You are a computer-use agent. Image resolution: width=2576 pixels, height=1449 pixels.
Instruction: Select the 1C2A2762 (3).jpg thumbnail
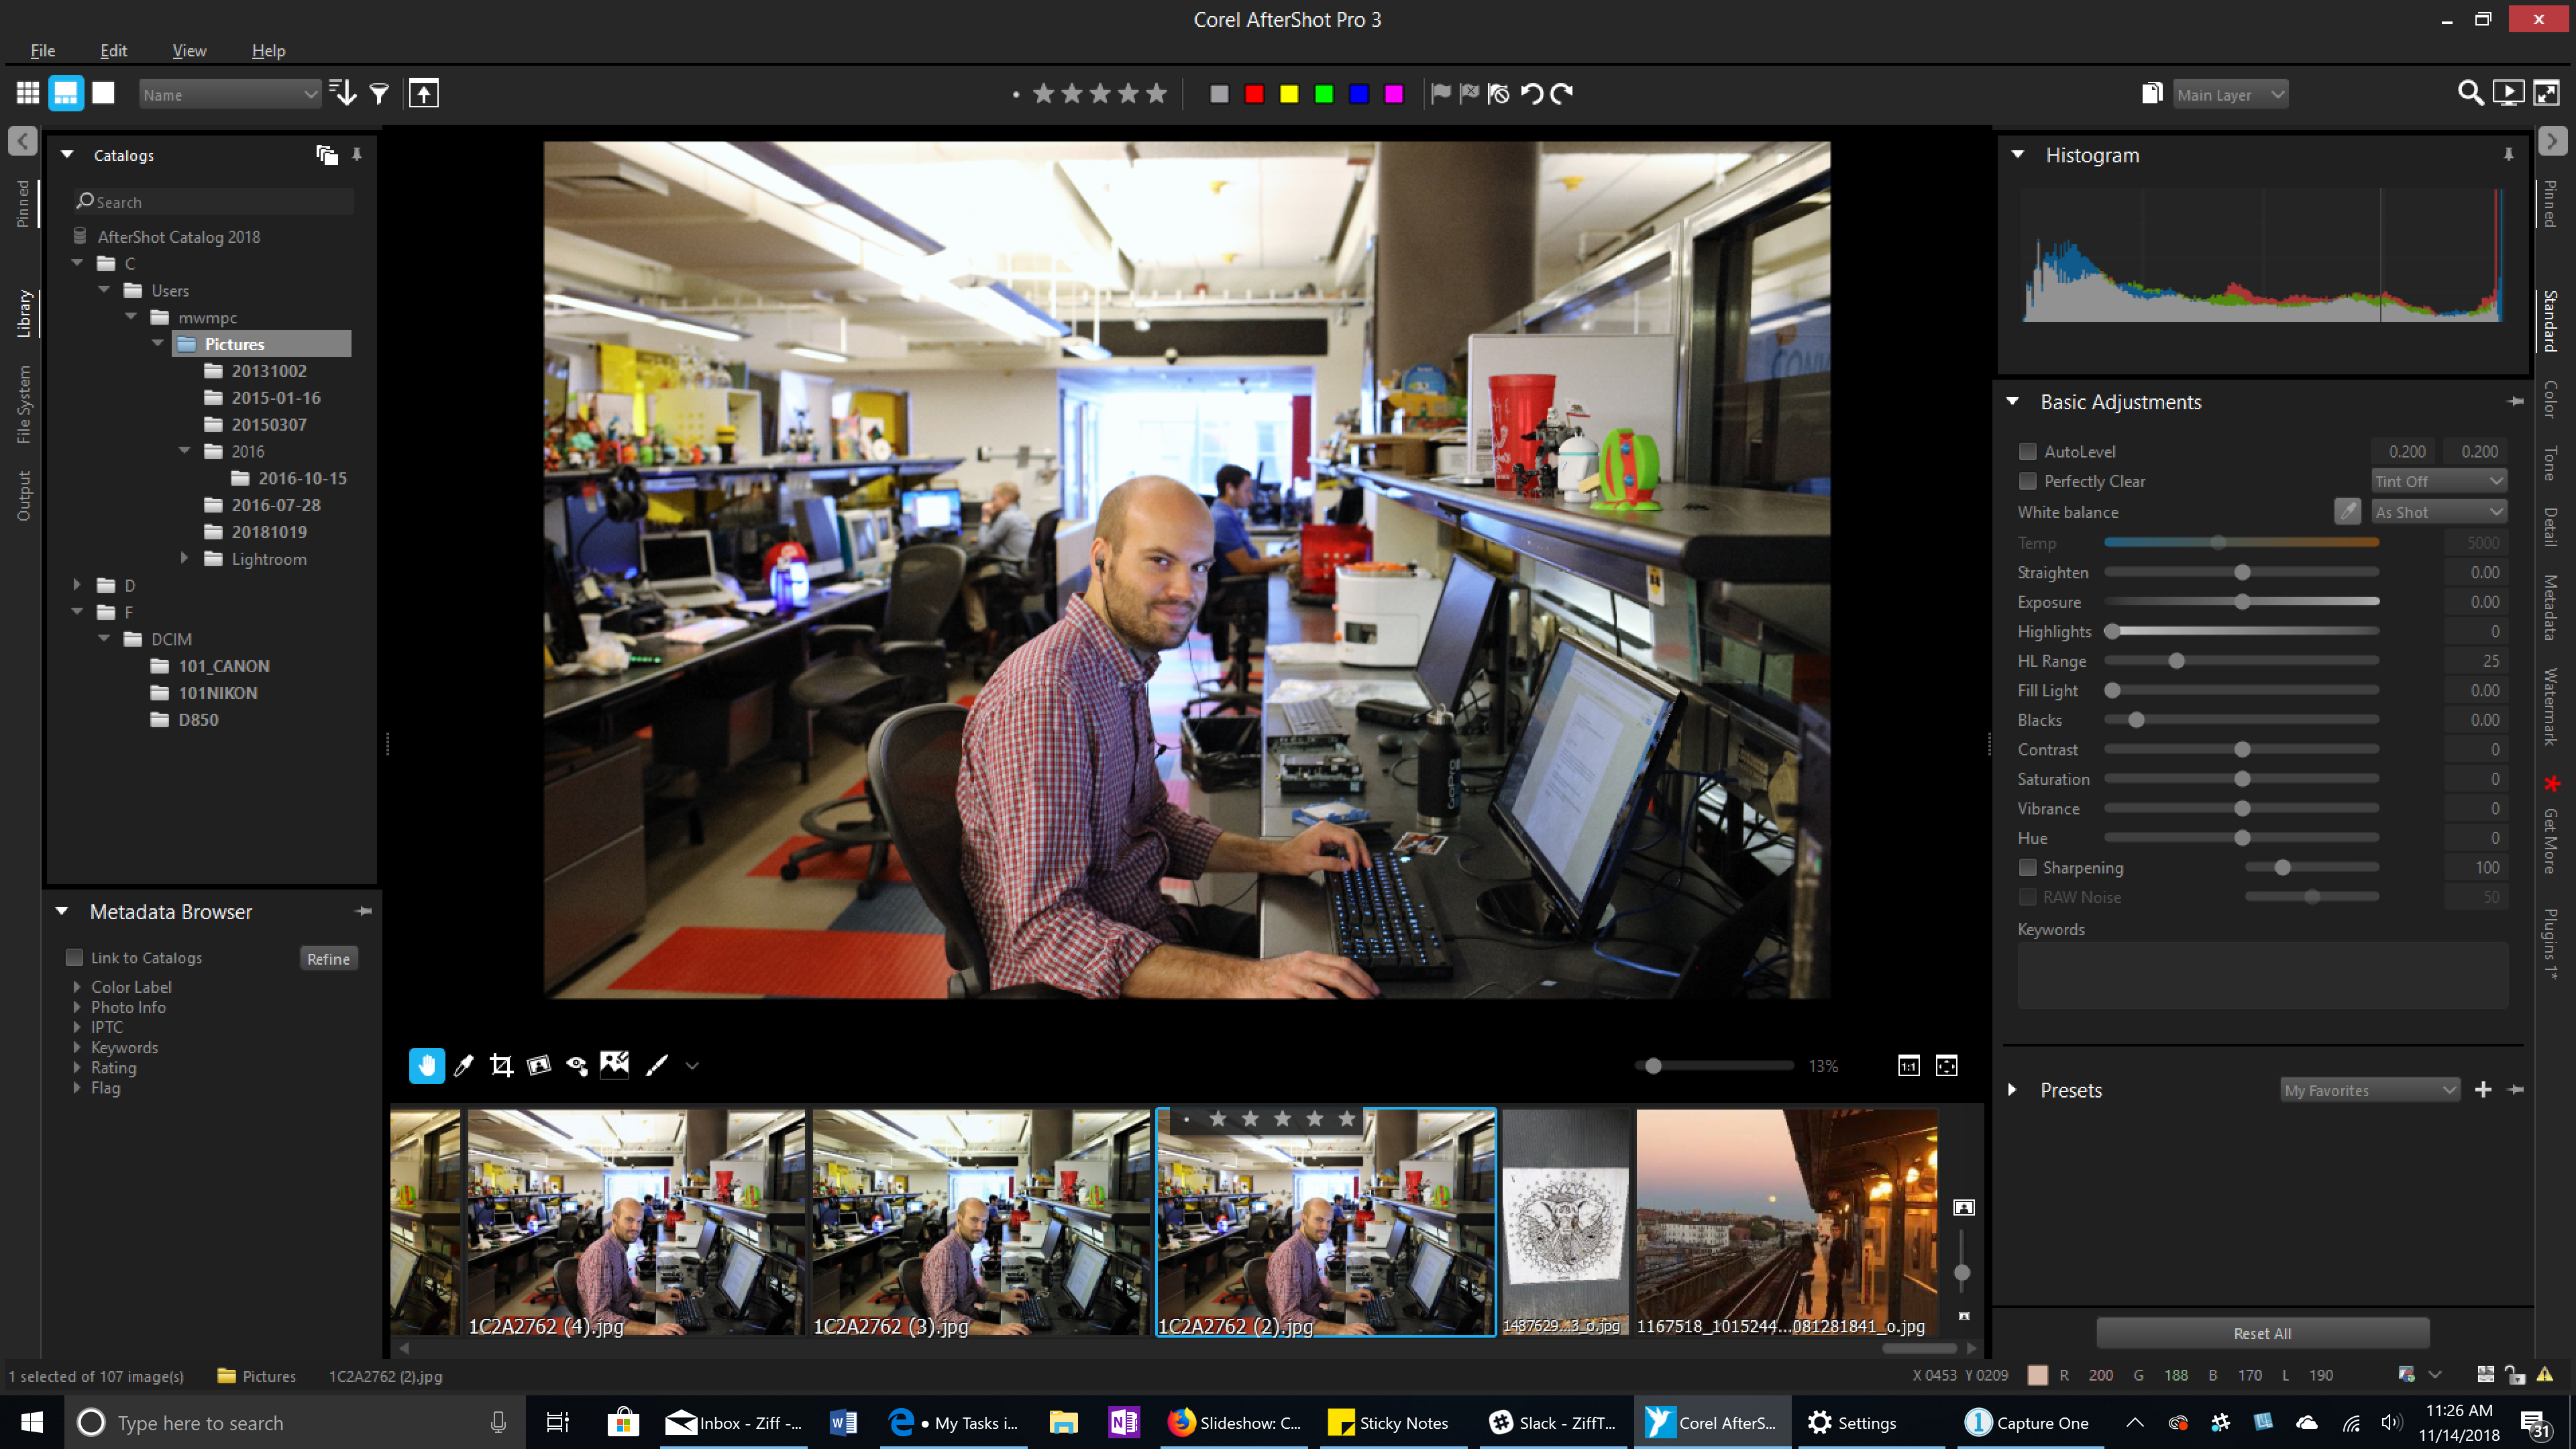980,1220
